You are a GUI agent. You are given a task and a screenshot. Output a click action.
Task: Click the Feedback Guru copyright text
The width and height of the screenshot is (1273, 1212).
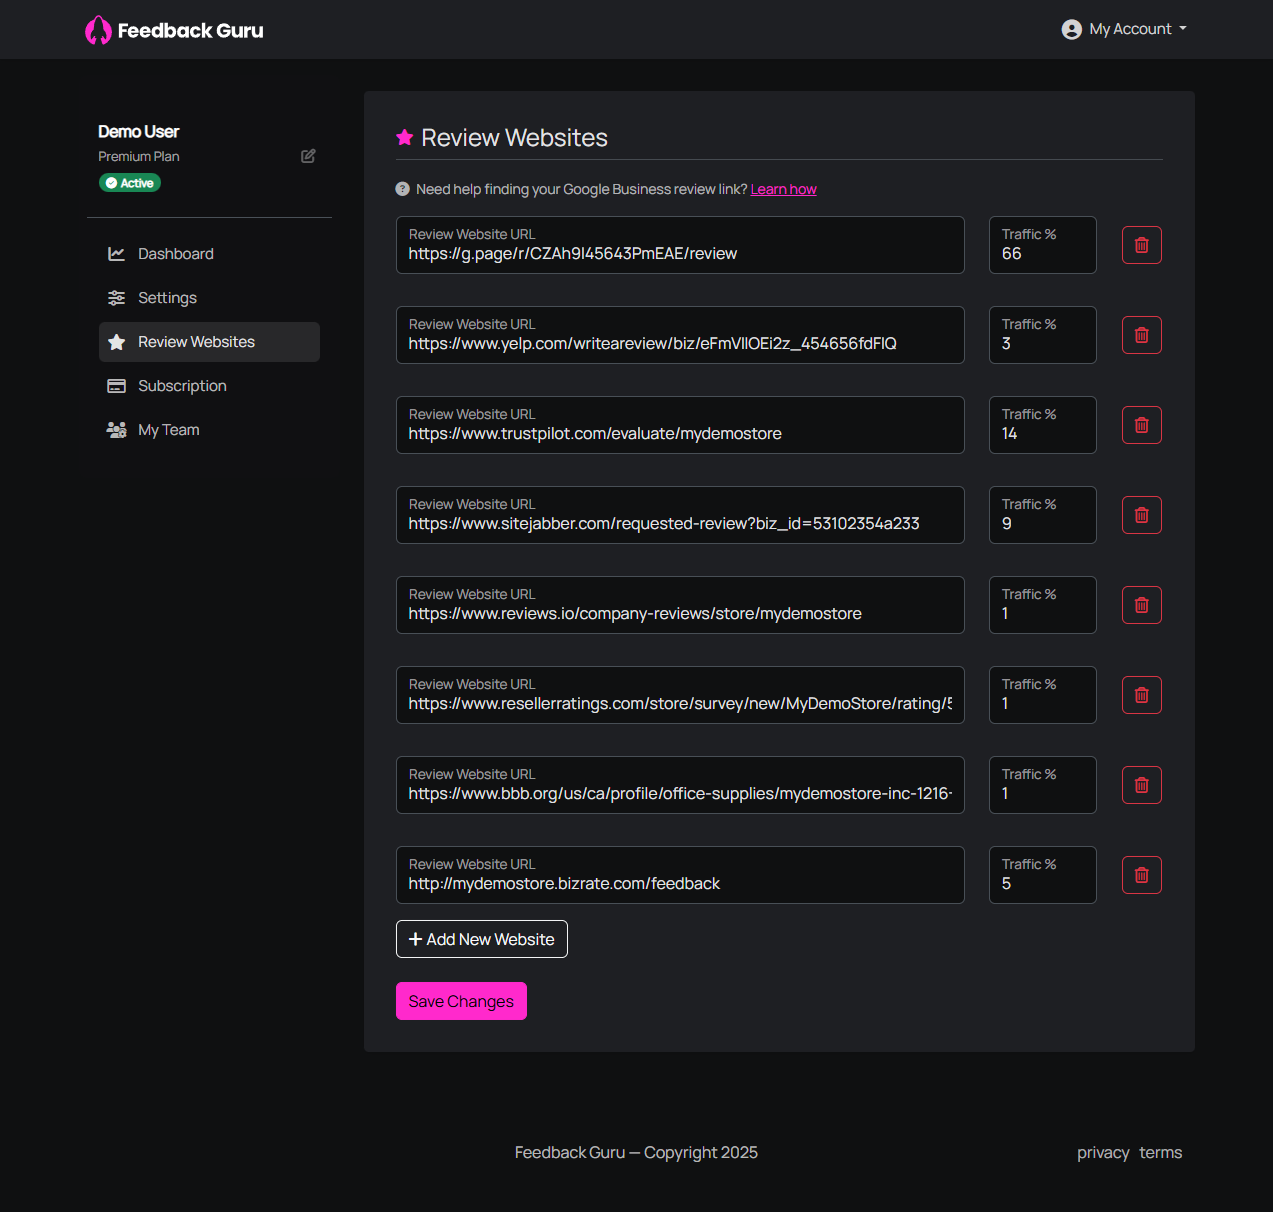pos(636,1153)
